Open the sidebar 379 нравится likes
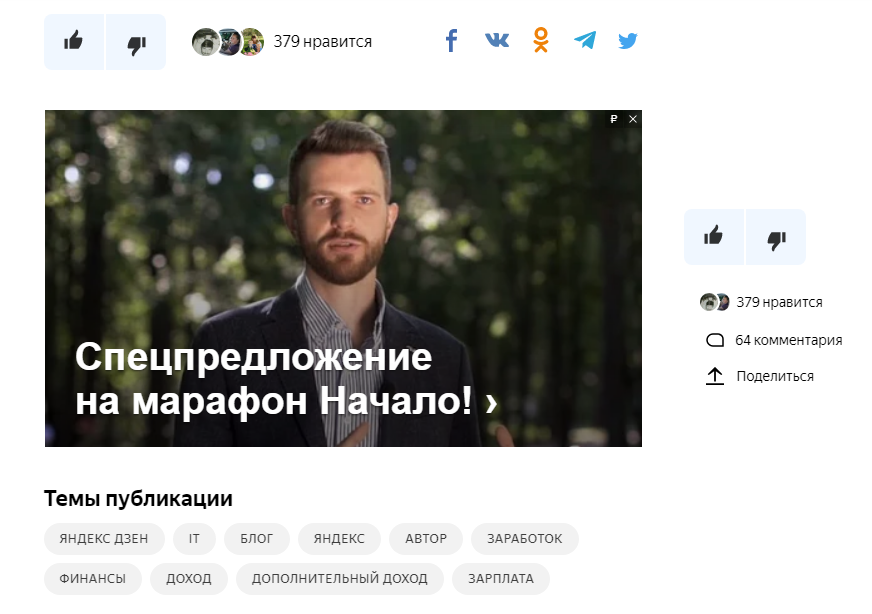872x614 pixels. pyautogui.click(x=761, y=302)
